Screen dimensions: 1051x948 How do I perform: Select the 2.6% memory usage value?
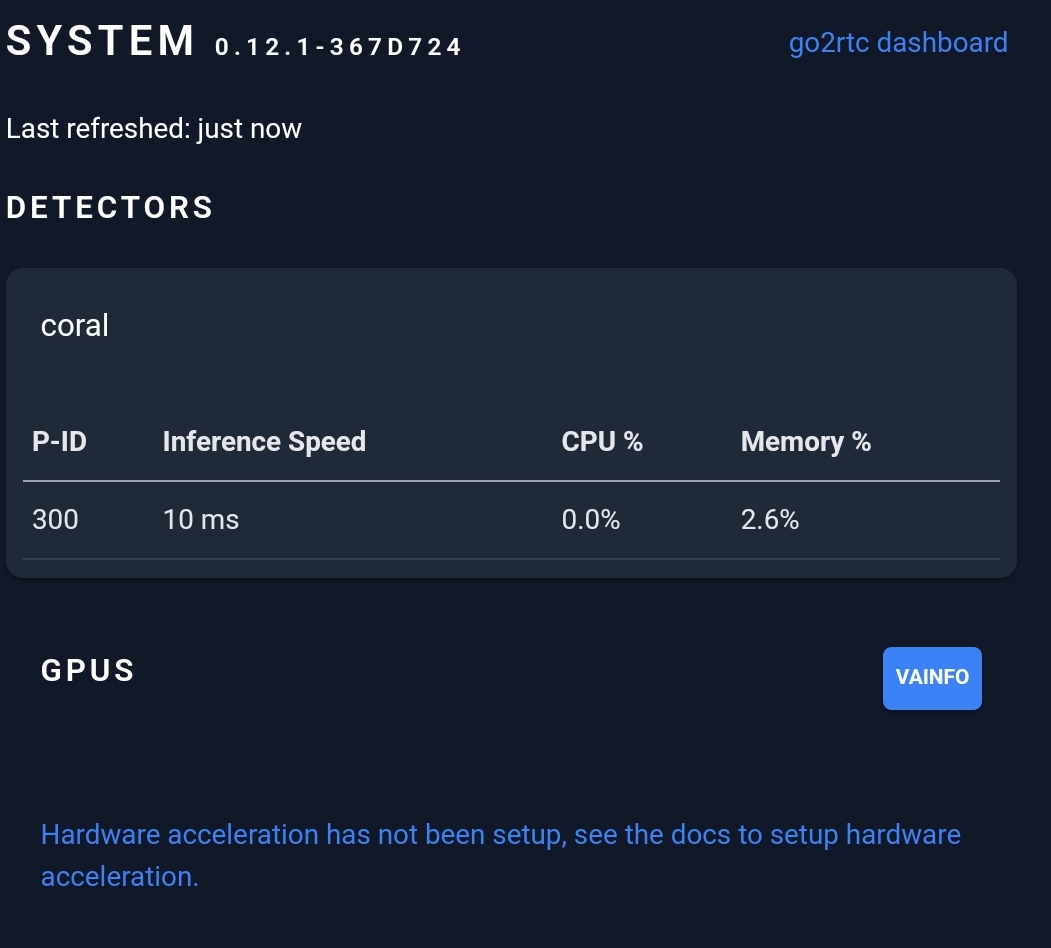pyautogui.click(x=770, y=519)
